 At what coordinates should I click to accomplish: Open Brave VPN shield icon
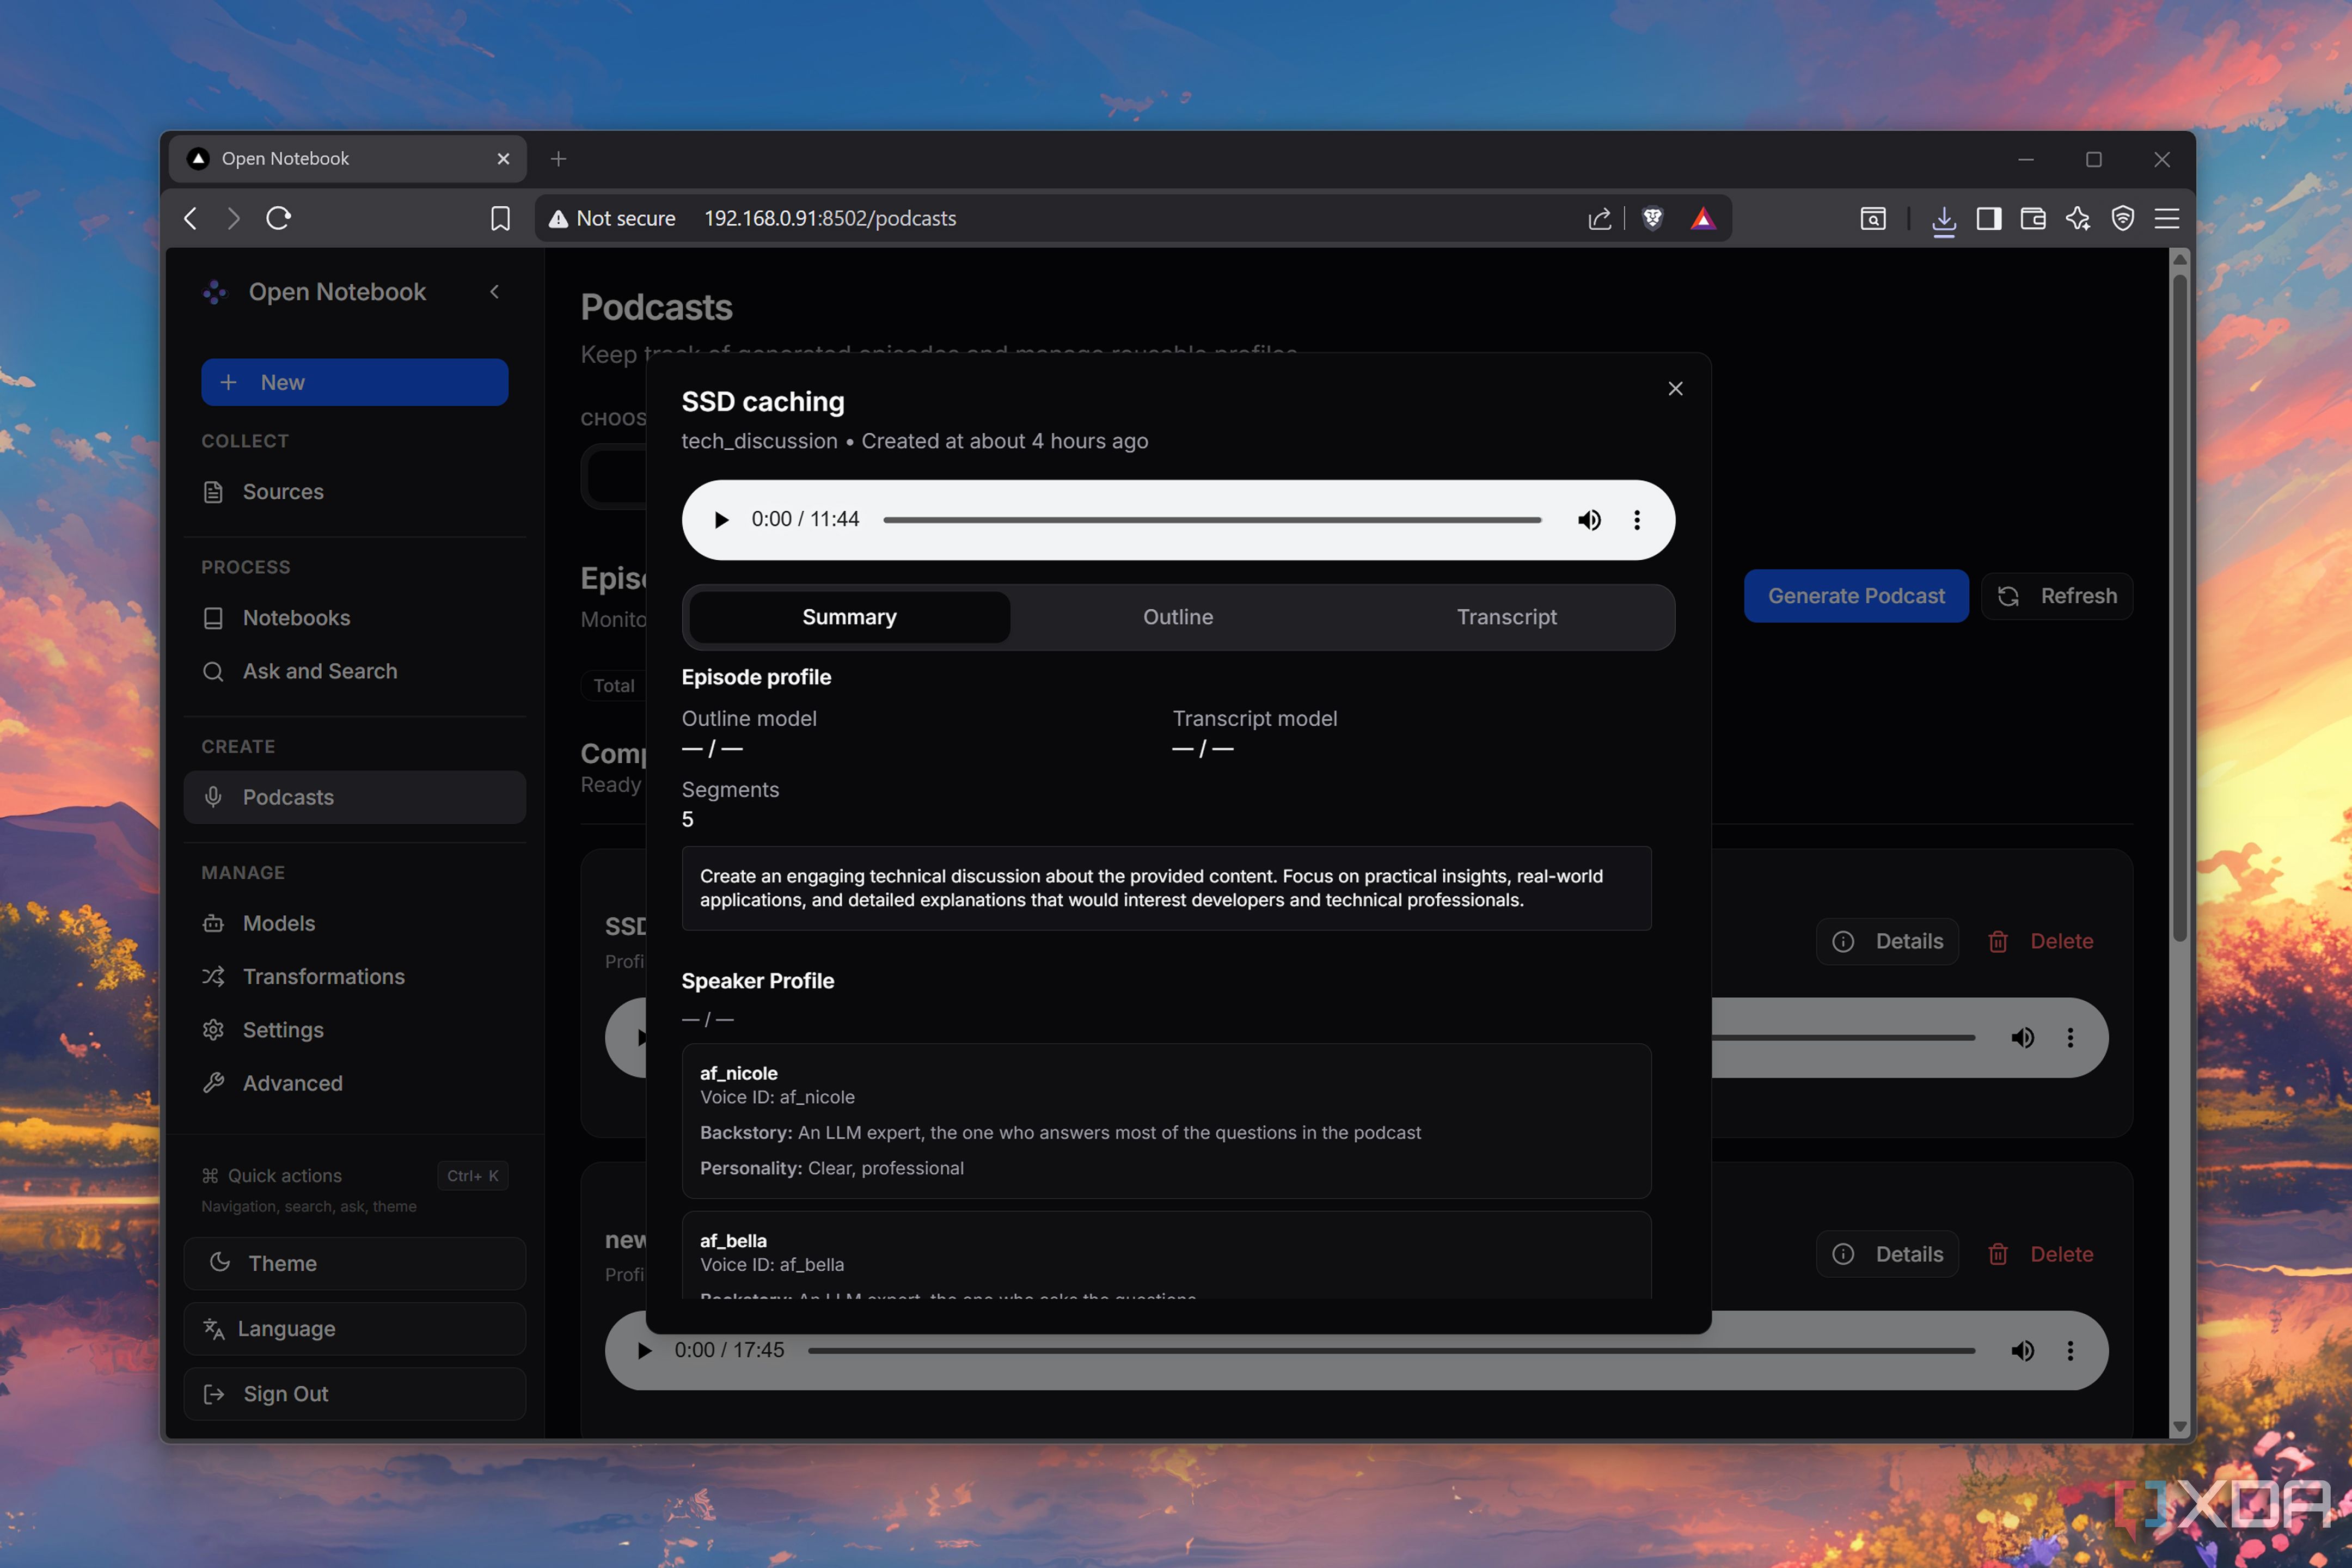pyautogui.click(x=2122, y=218)
